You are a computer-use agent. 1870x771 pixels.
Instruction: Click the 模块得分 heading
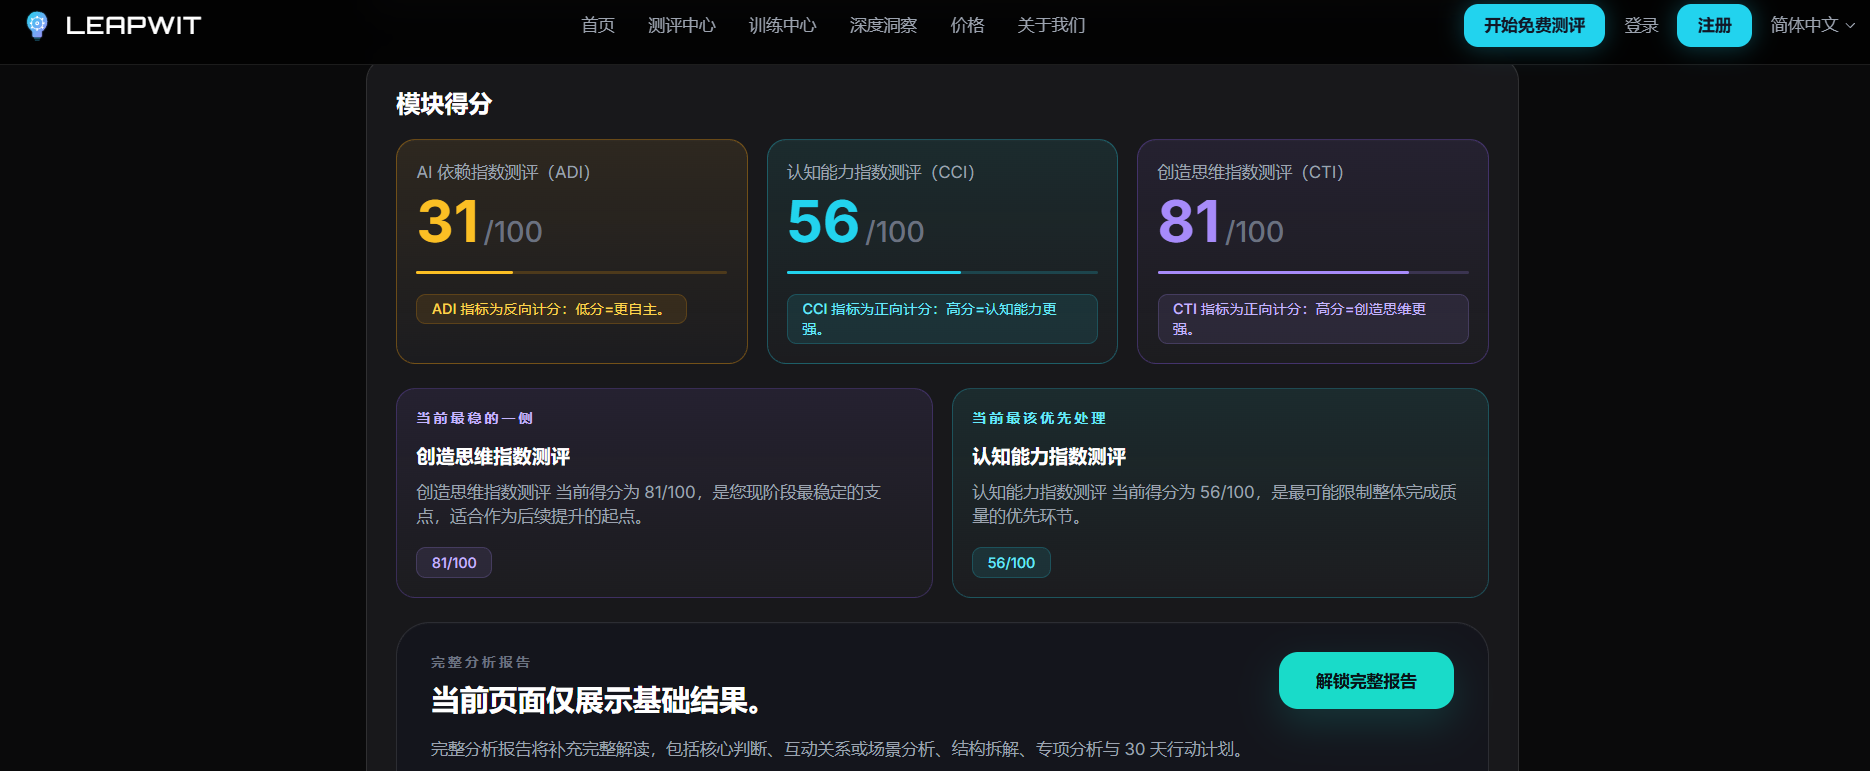click(444, 104)
